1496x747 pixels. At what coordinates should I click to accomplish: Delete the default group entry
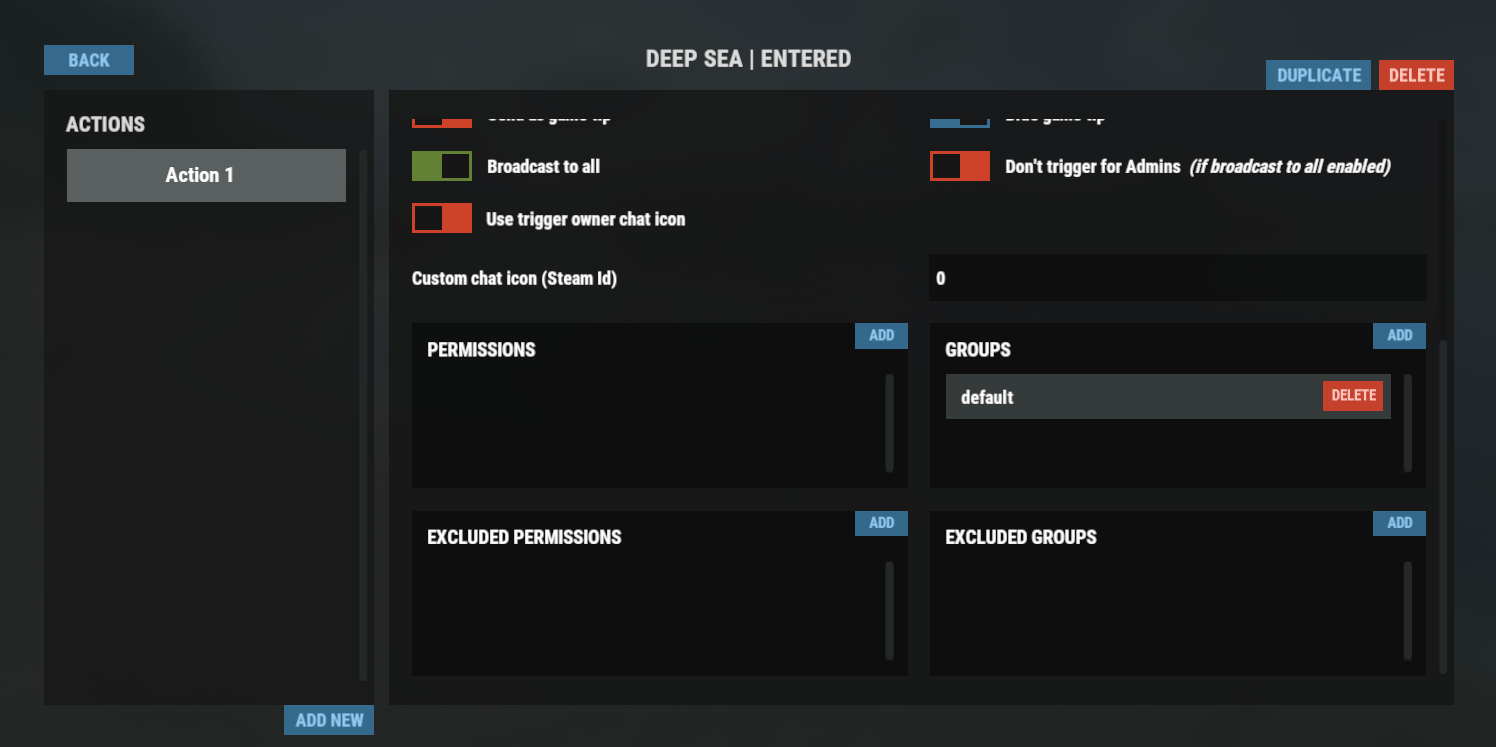coord(1353,396)
